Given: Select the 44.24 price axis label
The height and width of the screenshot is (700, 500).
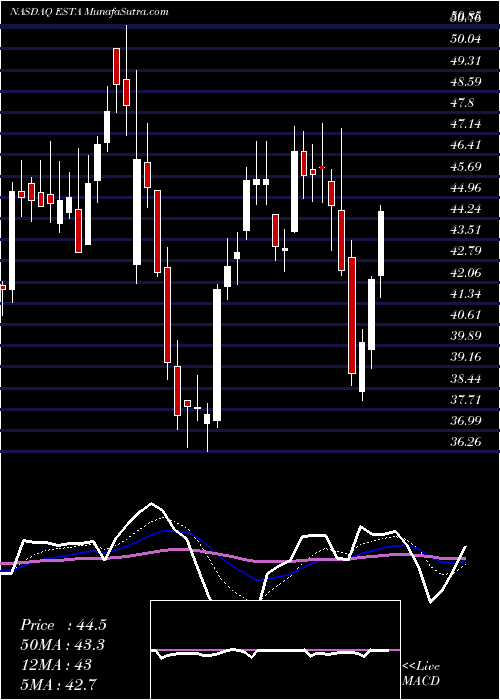Looking at the screenshot, I should coord(466,209).
